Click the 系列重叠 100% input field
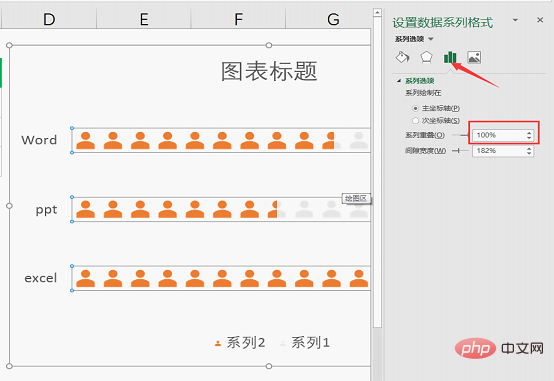The width and height of the screenshot is (554, 381). 499,135
